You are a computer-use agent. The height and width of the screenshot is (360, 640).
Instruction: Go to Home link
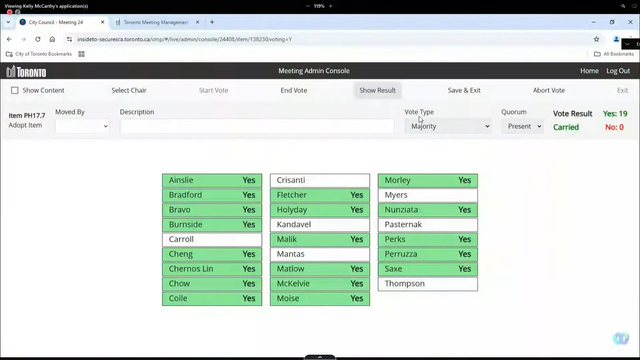[589, 71]
